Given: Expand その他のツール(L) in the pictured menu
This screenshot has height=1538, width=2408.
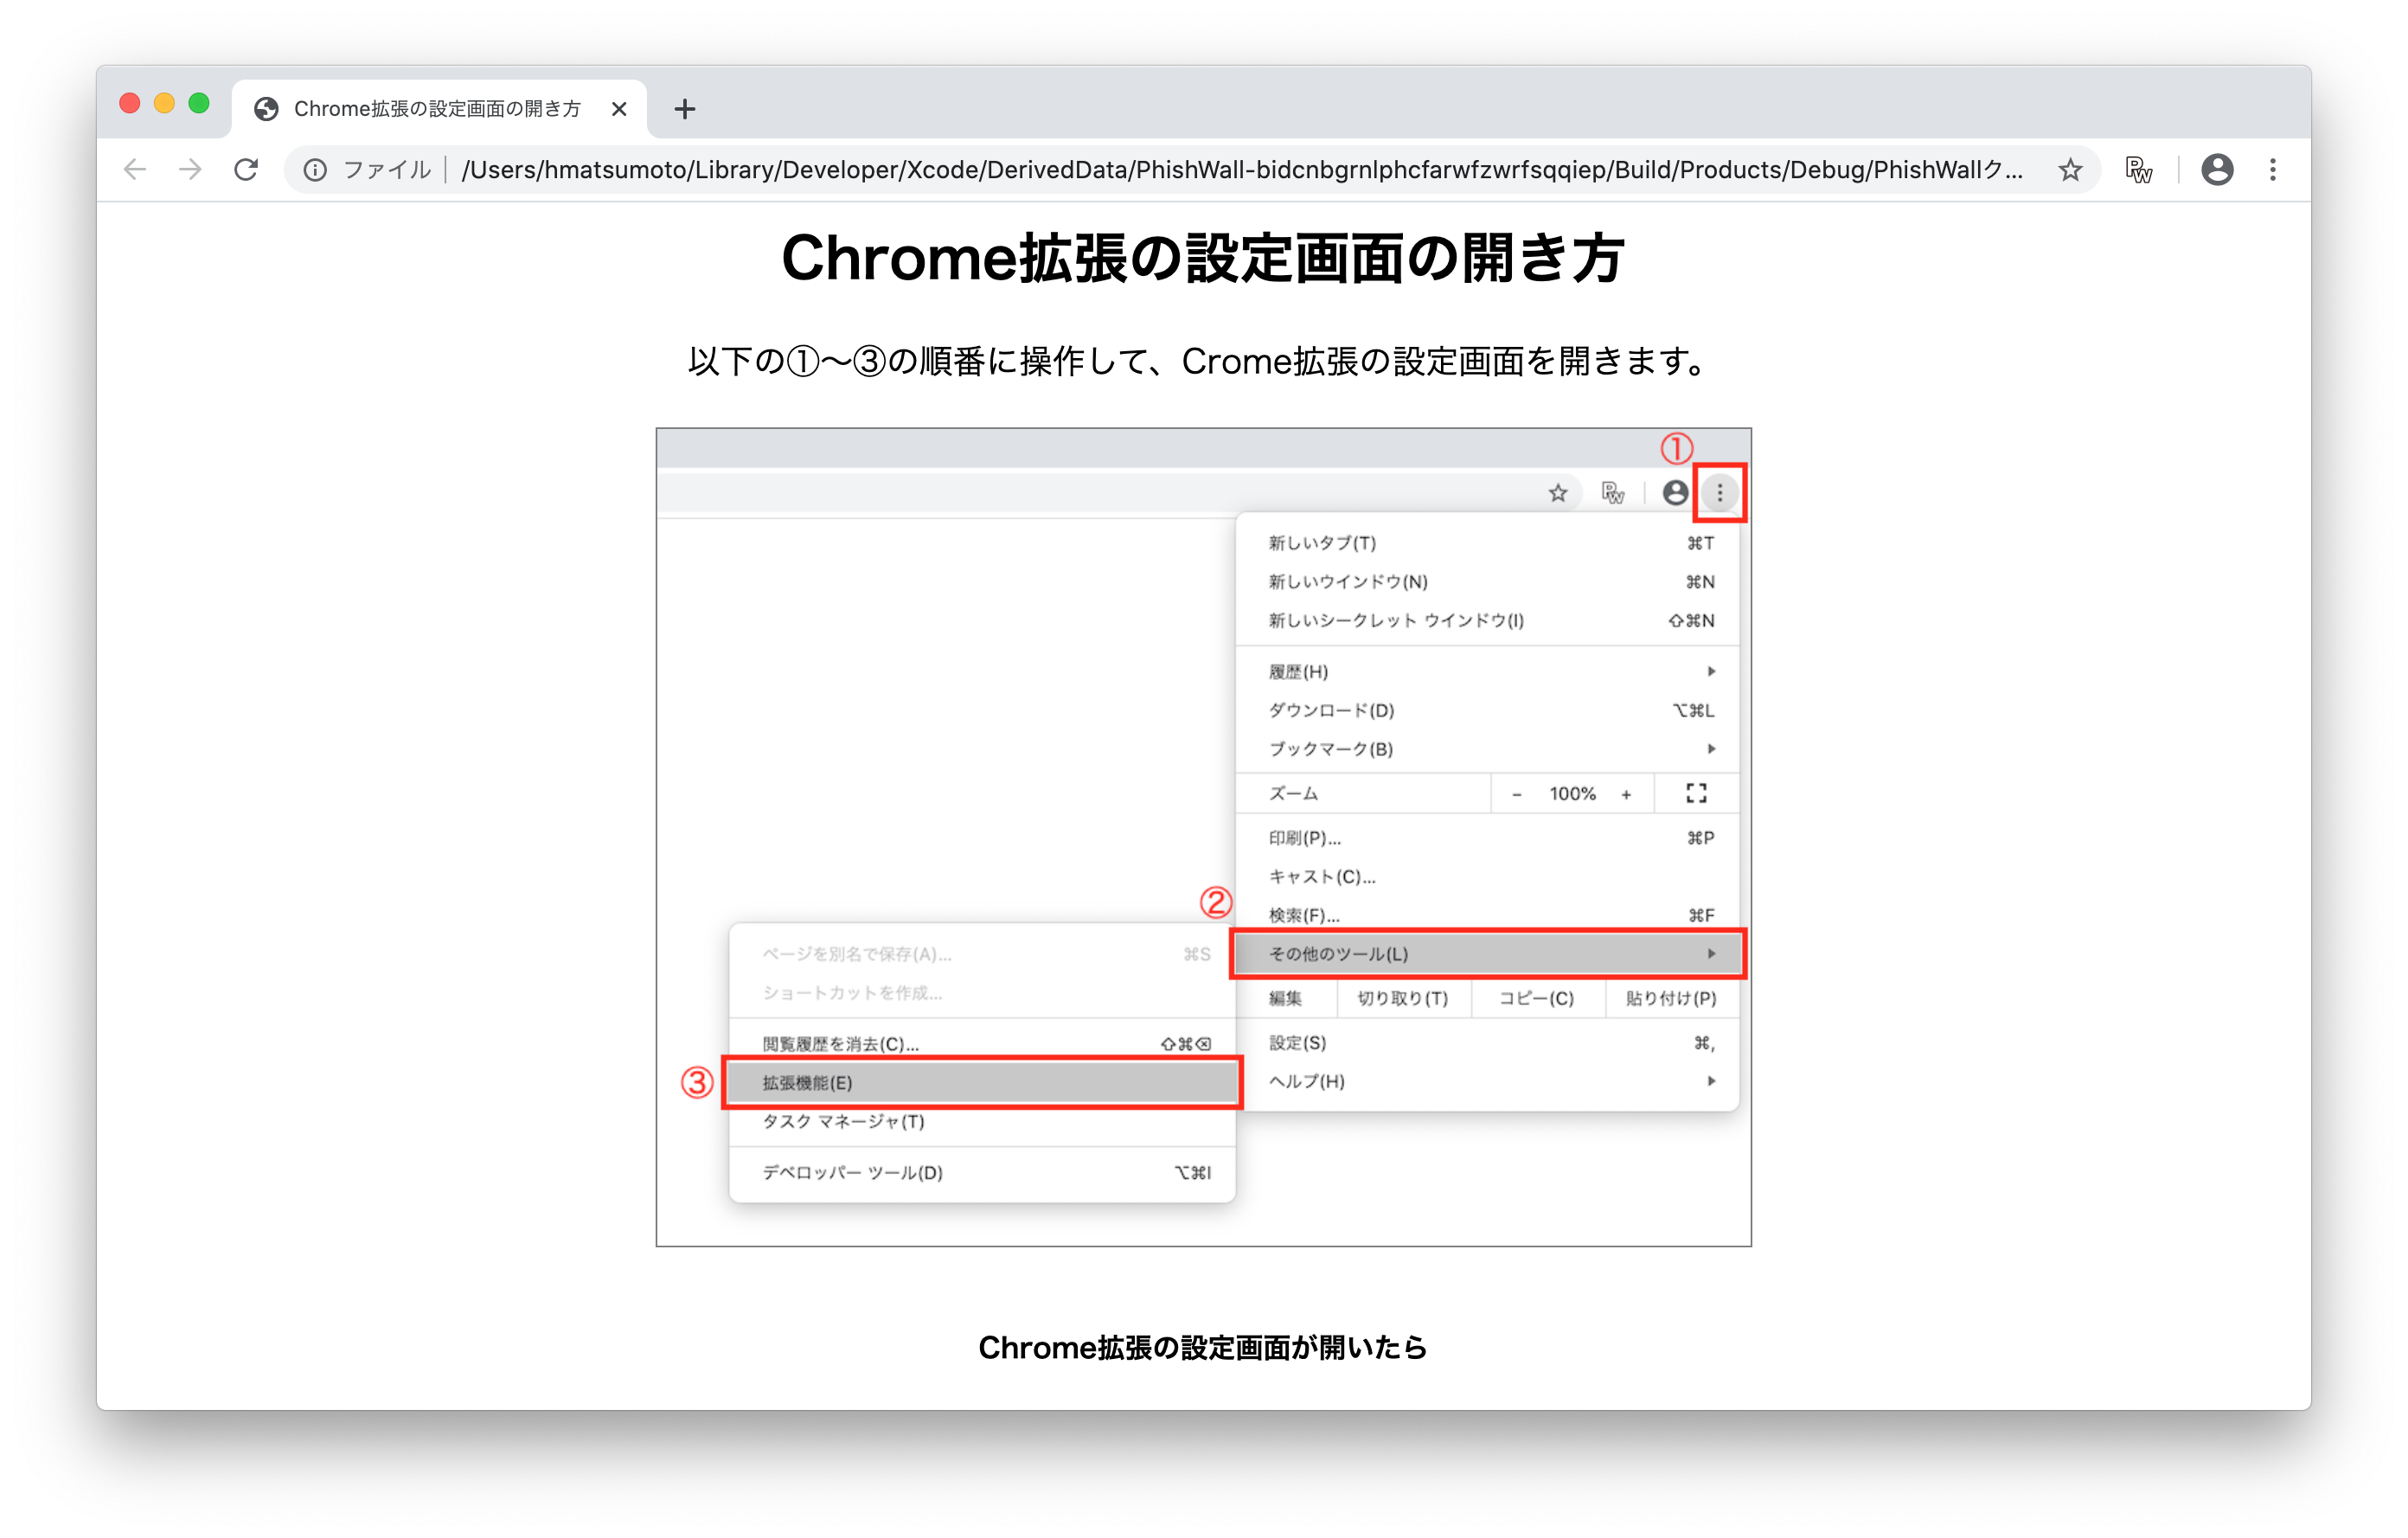Looking at the screenshot, I should pos(1488,954).
